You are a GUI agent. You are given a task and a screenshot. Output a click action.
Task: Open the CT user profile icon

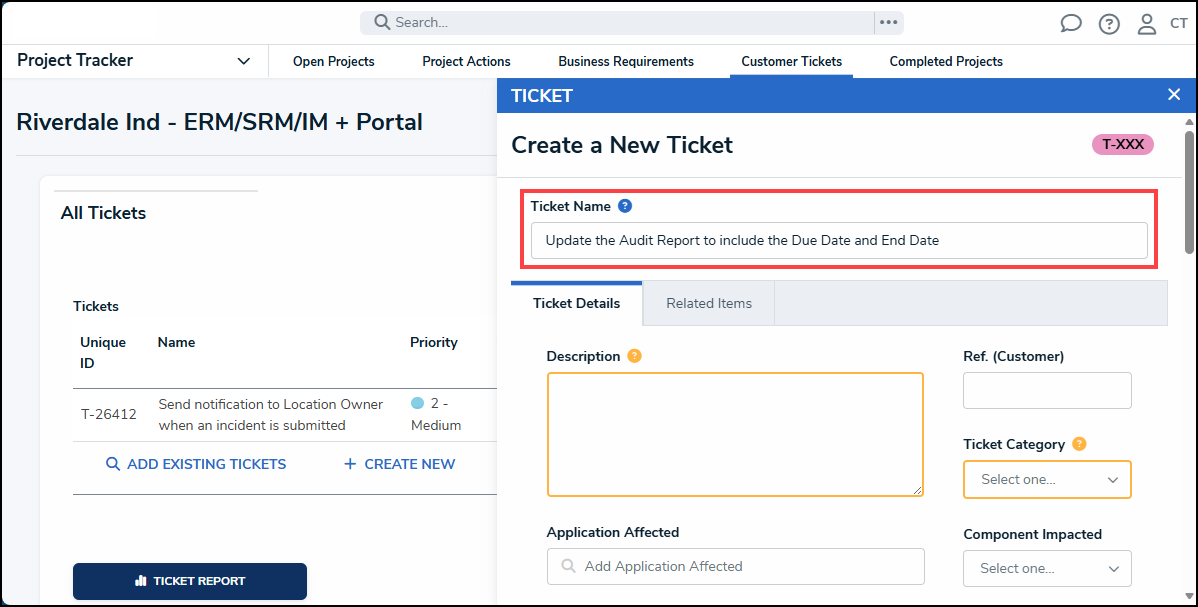(1147, 23)
